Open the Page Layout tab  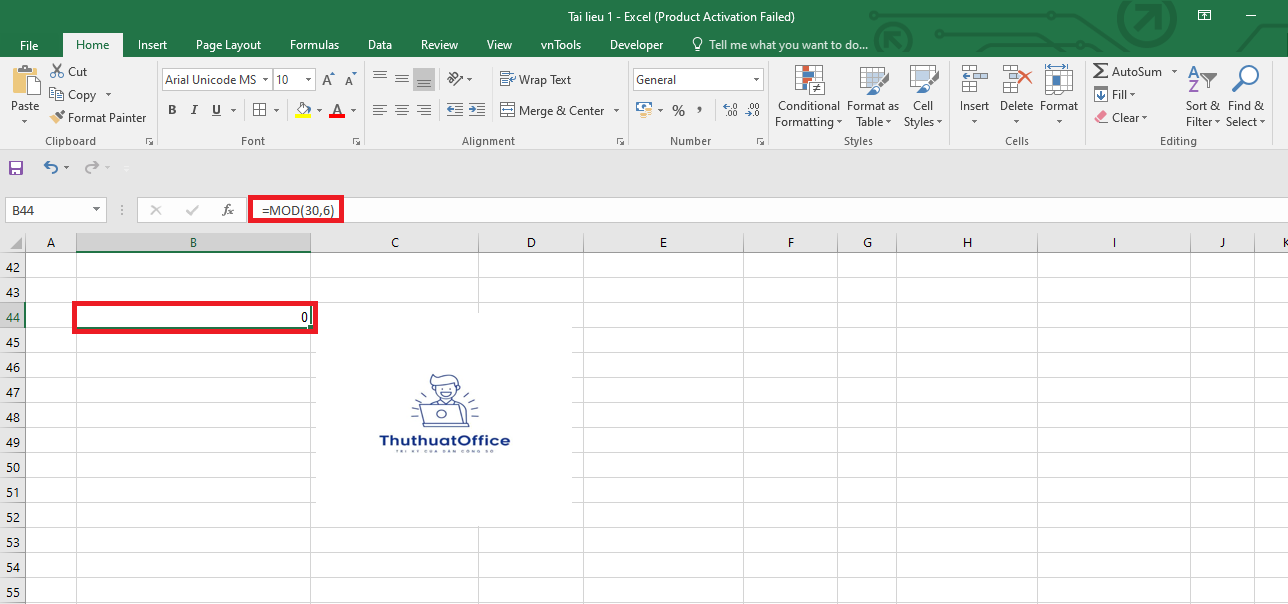click(x=228, y=45)
